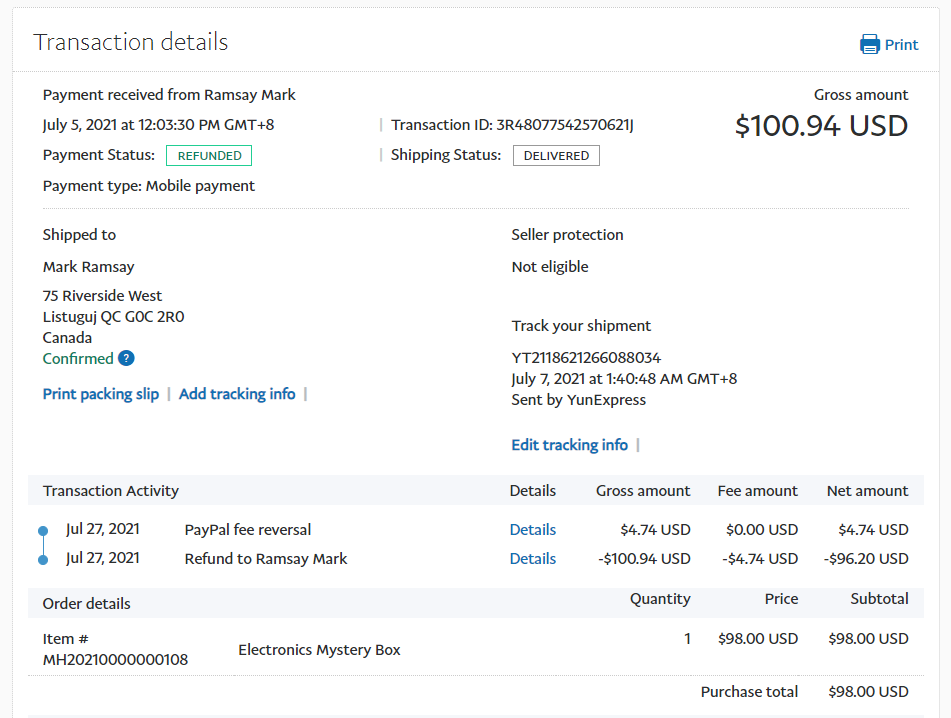Select Add tracking info link

(x=237, y=394)
